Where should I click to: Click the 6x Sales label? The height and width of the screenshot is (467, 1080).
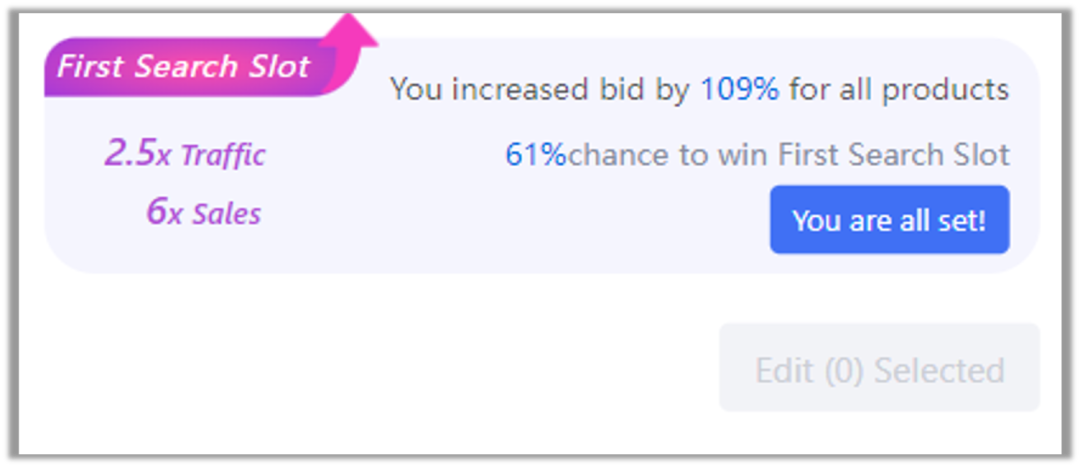click(203, 212)
